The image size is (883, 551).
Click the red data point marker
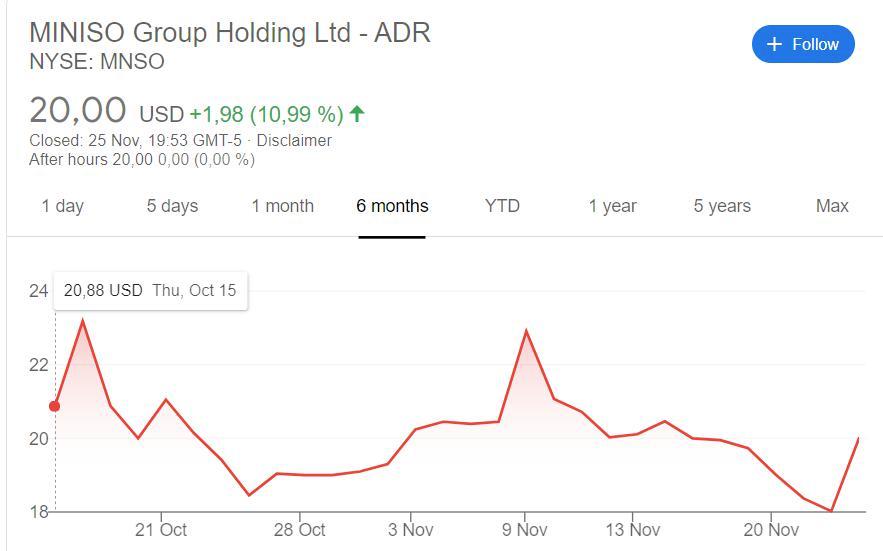(x=55, y=406)
